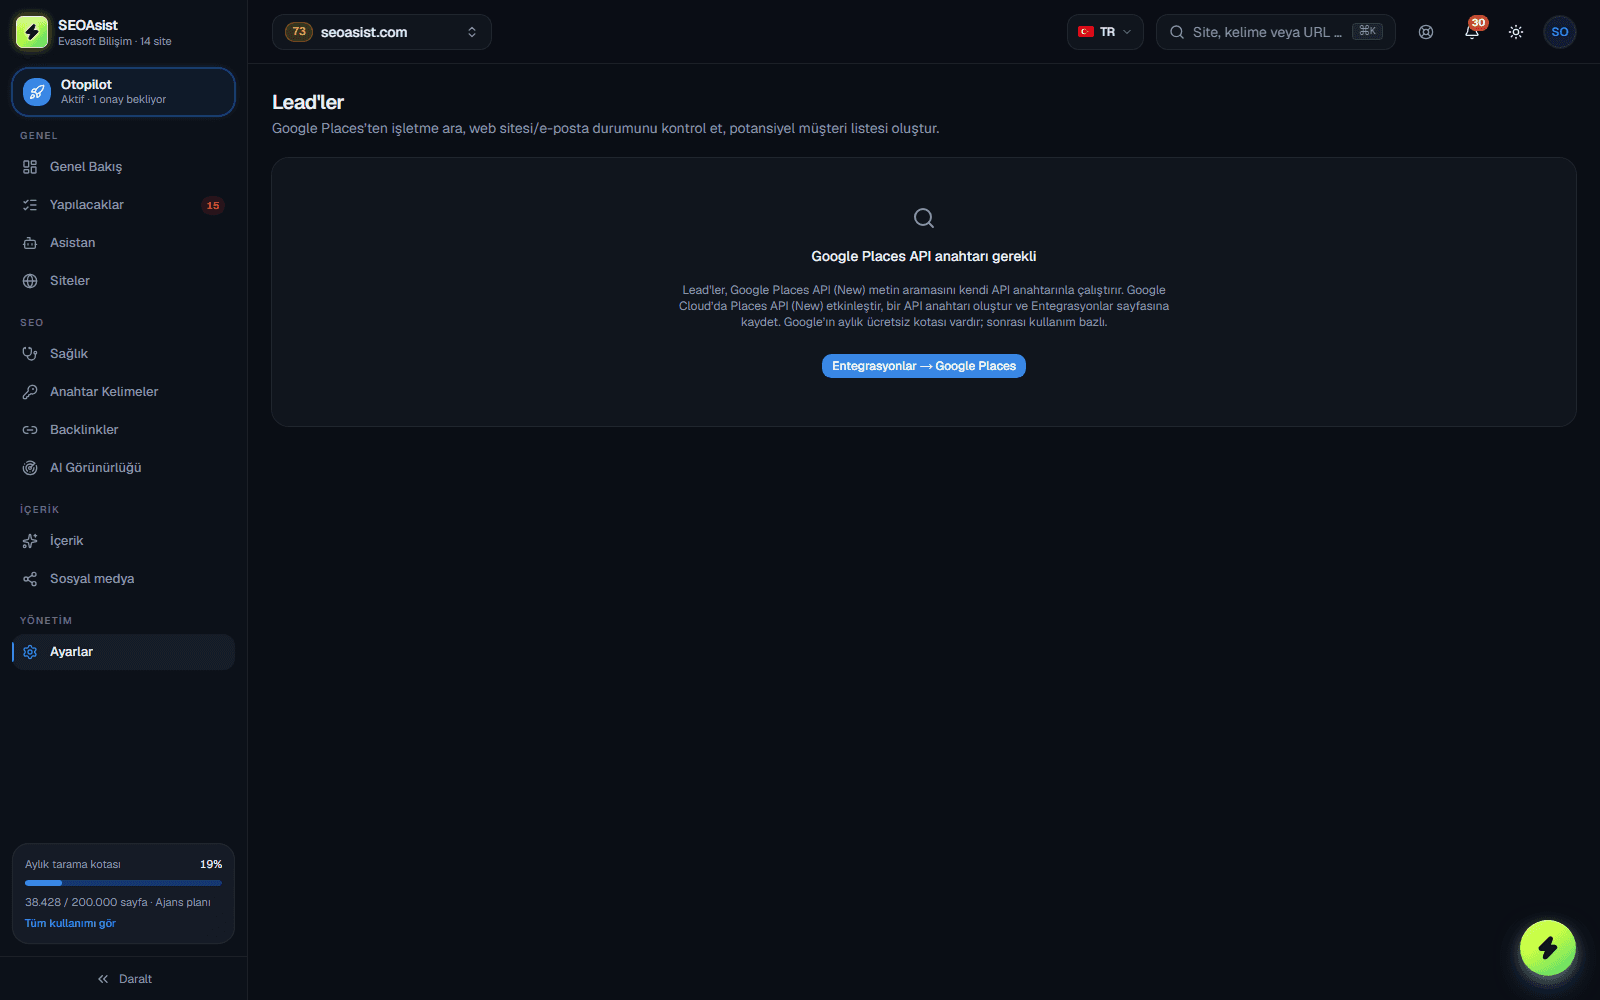Click the Sosyal medya share icon
Screen dimensions: 1600x1000
tap(30, 579)
